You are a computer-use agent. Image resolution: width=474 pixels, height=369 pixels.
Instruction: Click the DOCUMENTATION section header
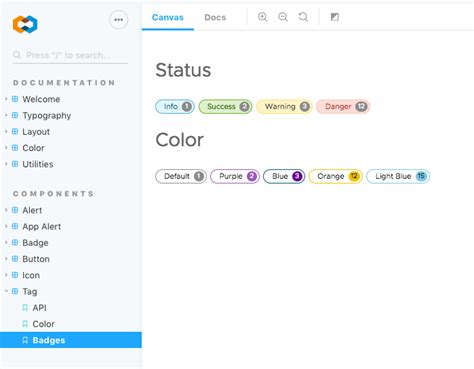[64, 83]
